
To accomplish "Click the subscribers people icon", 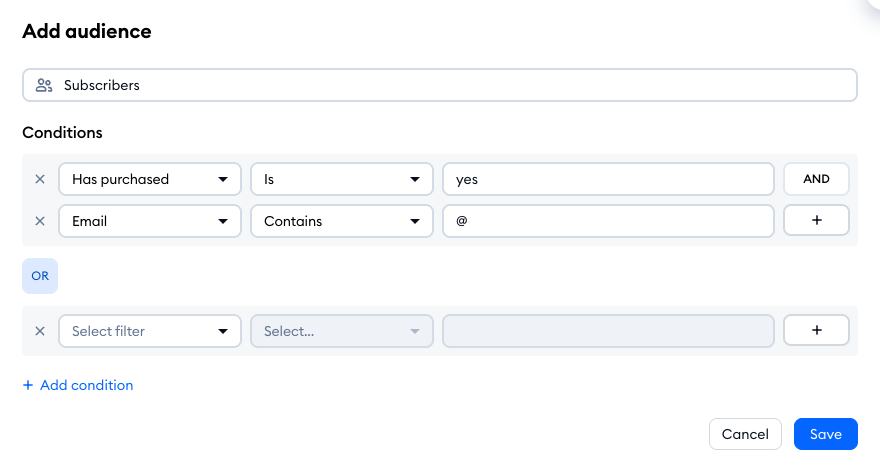I will tap(44, 85).
